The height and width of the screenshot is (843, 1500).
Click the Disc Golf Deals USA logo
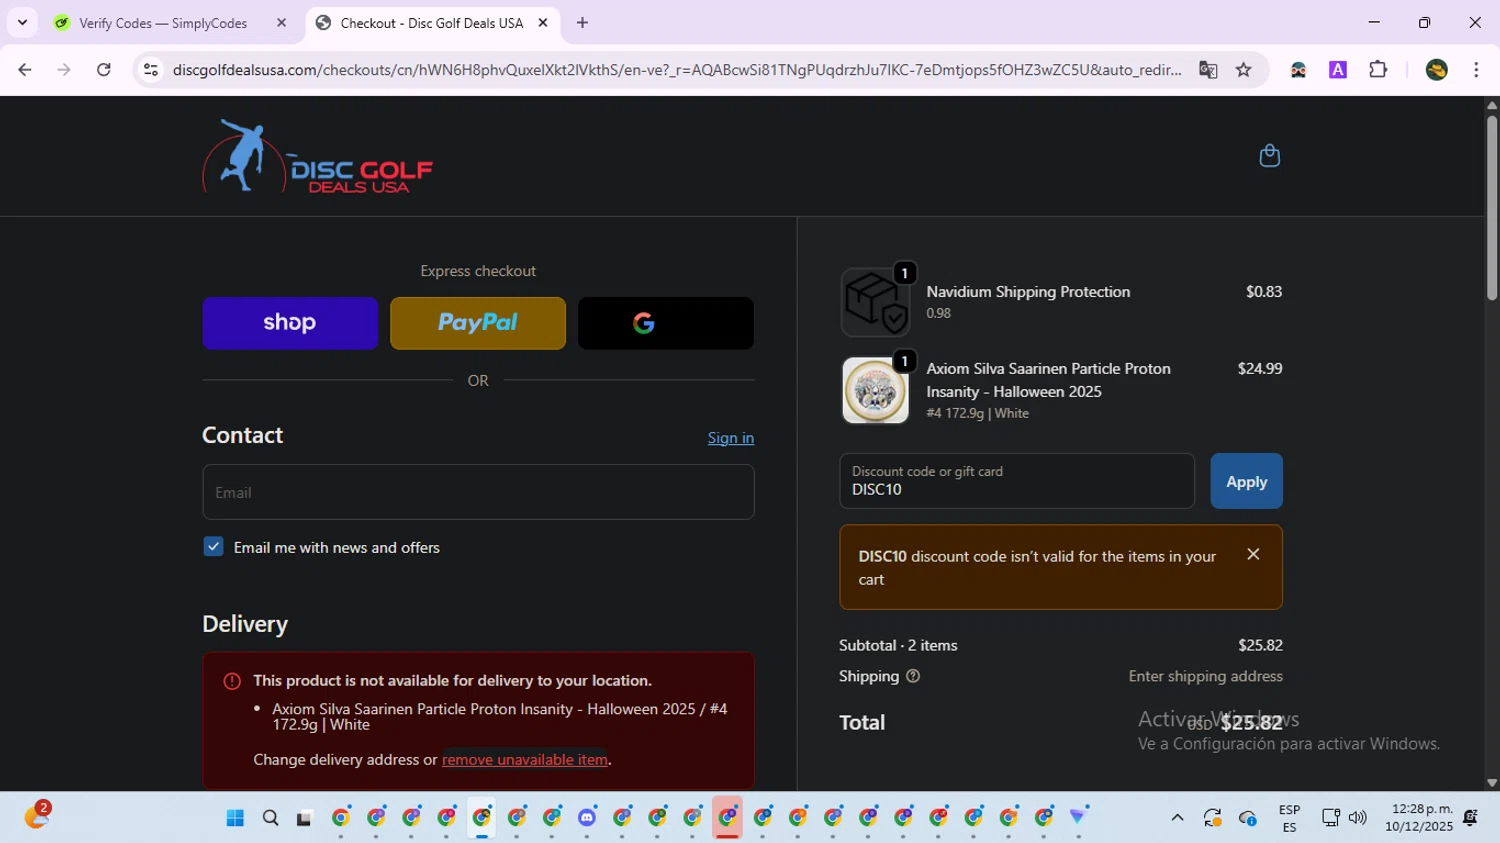point(318,156)
